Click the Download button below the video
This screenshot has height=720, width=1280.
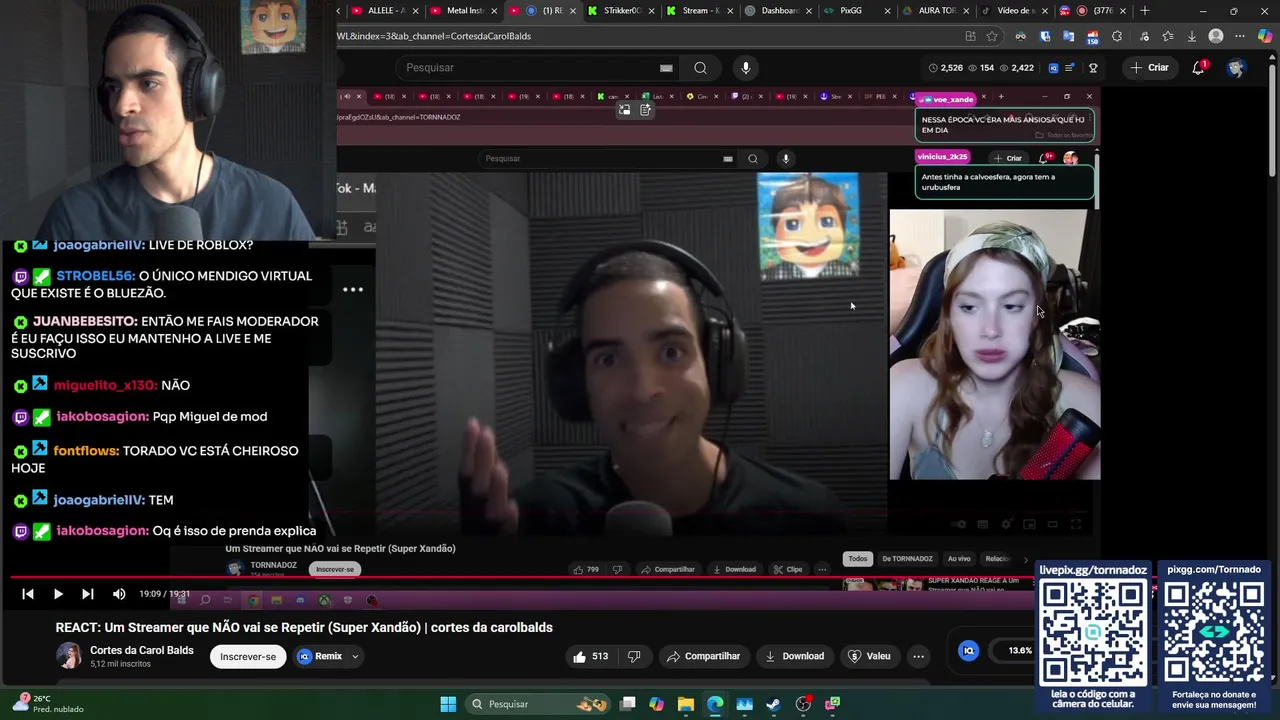[x=794, y=656]
